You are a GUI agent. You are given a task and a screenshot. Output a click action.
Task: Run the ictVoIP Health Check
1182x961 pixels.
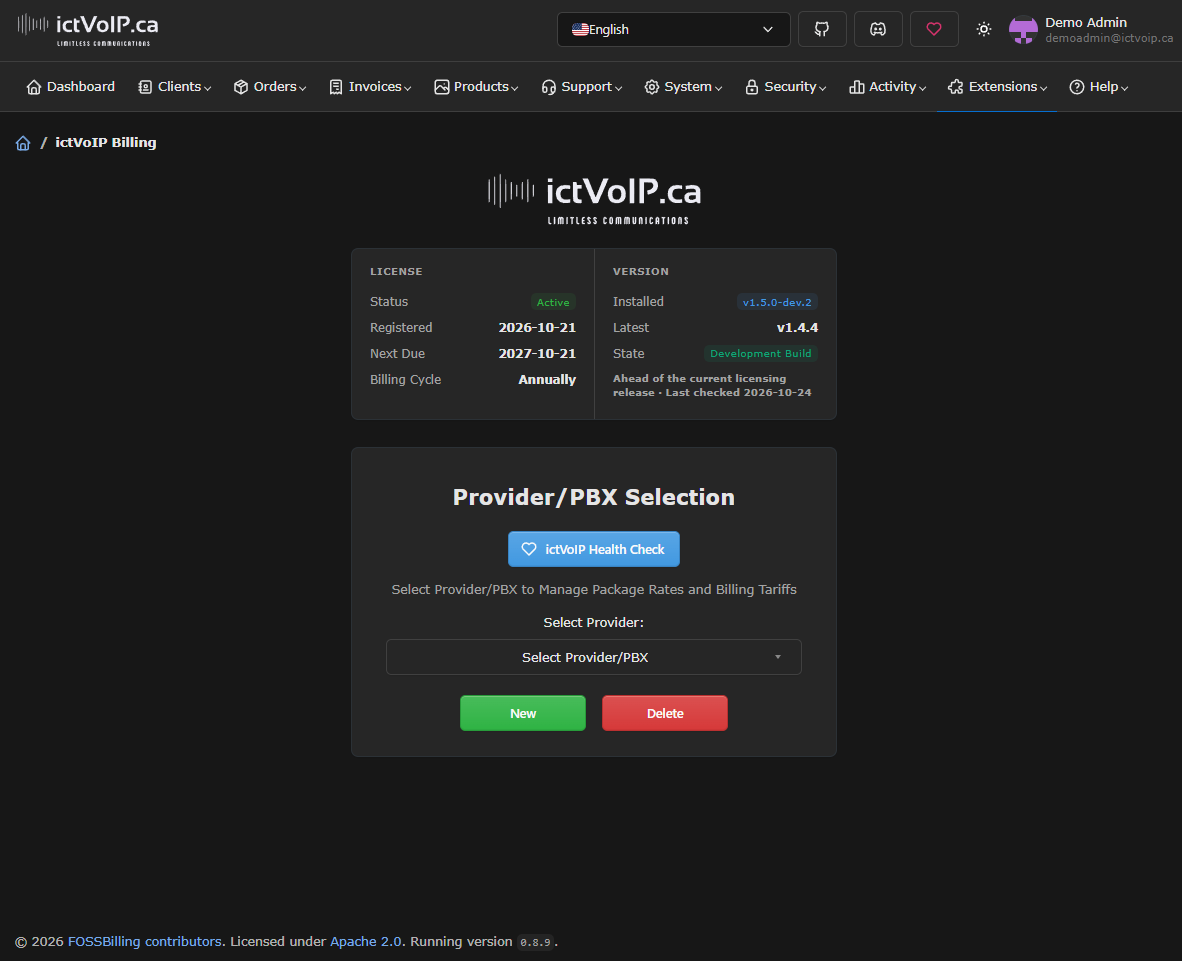point(593,549)
